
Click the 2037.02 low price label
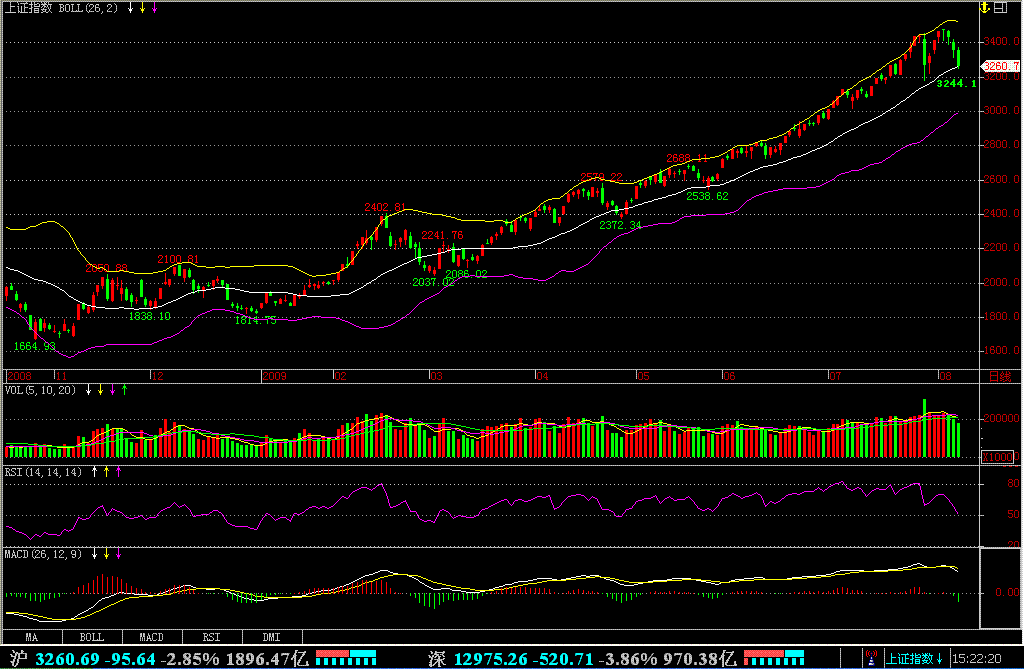pyautogui.click(x=433, y=282)
